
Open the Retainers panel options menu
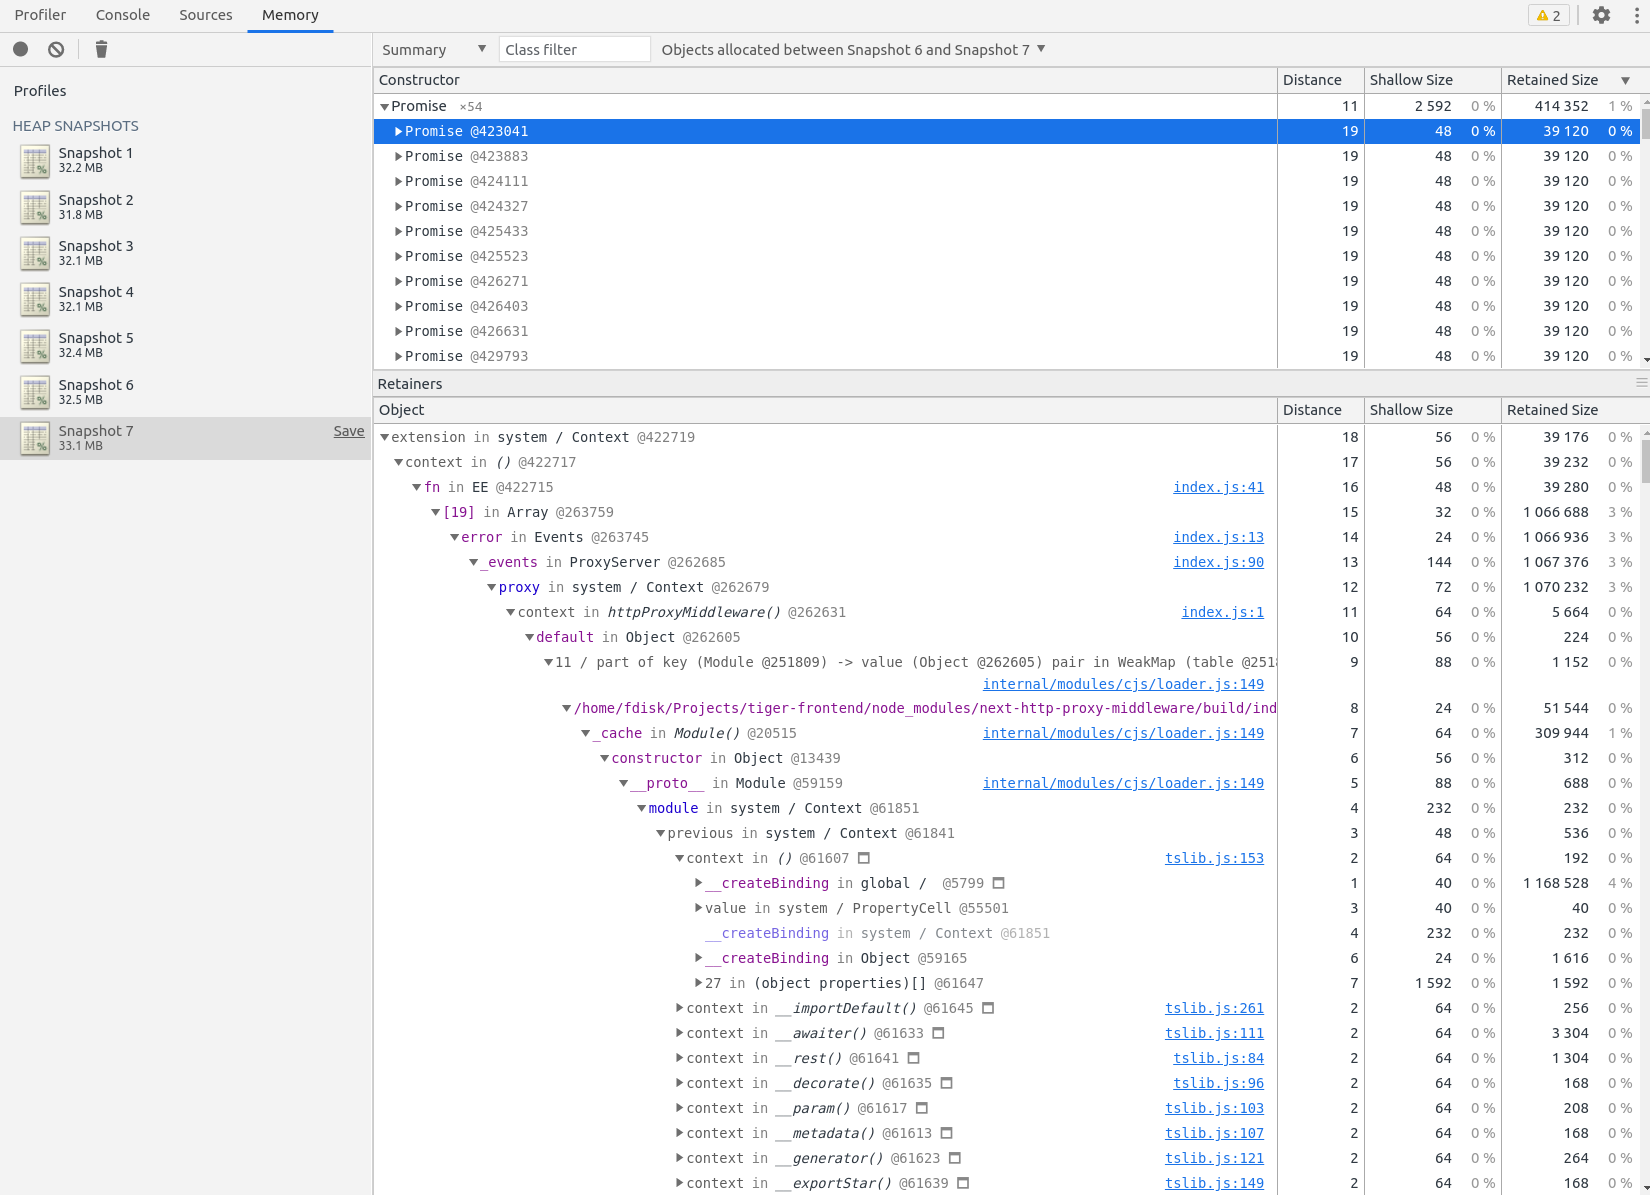point(1638,383)
